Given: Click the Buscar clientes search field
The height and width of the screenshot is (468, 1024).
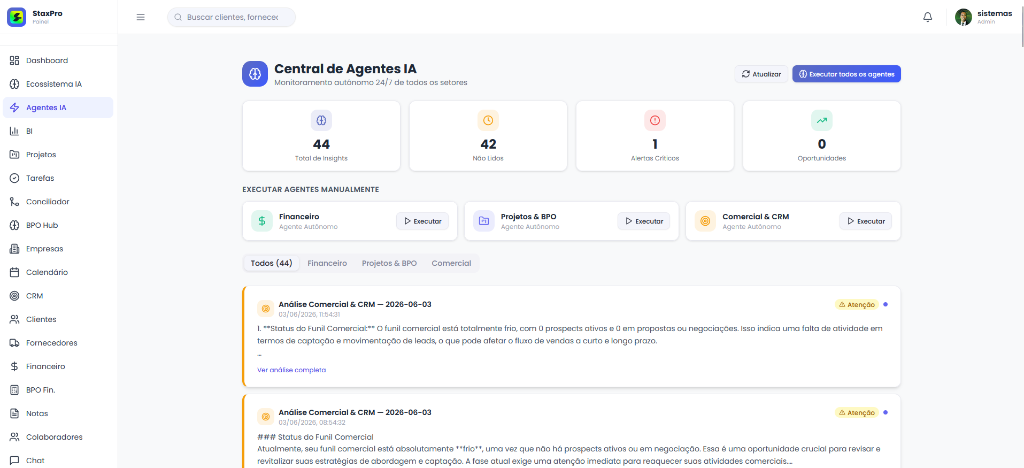Looking at the screenshot, I should pyautogui.click(x=231, y=17).
